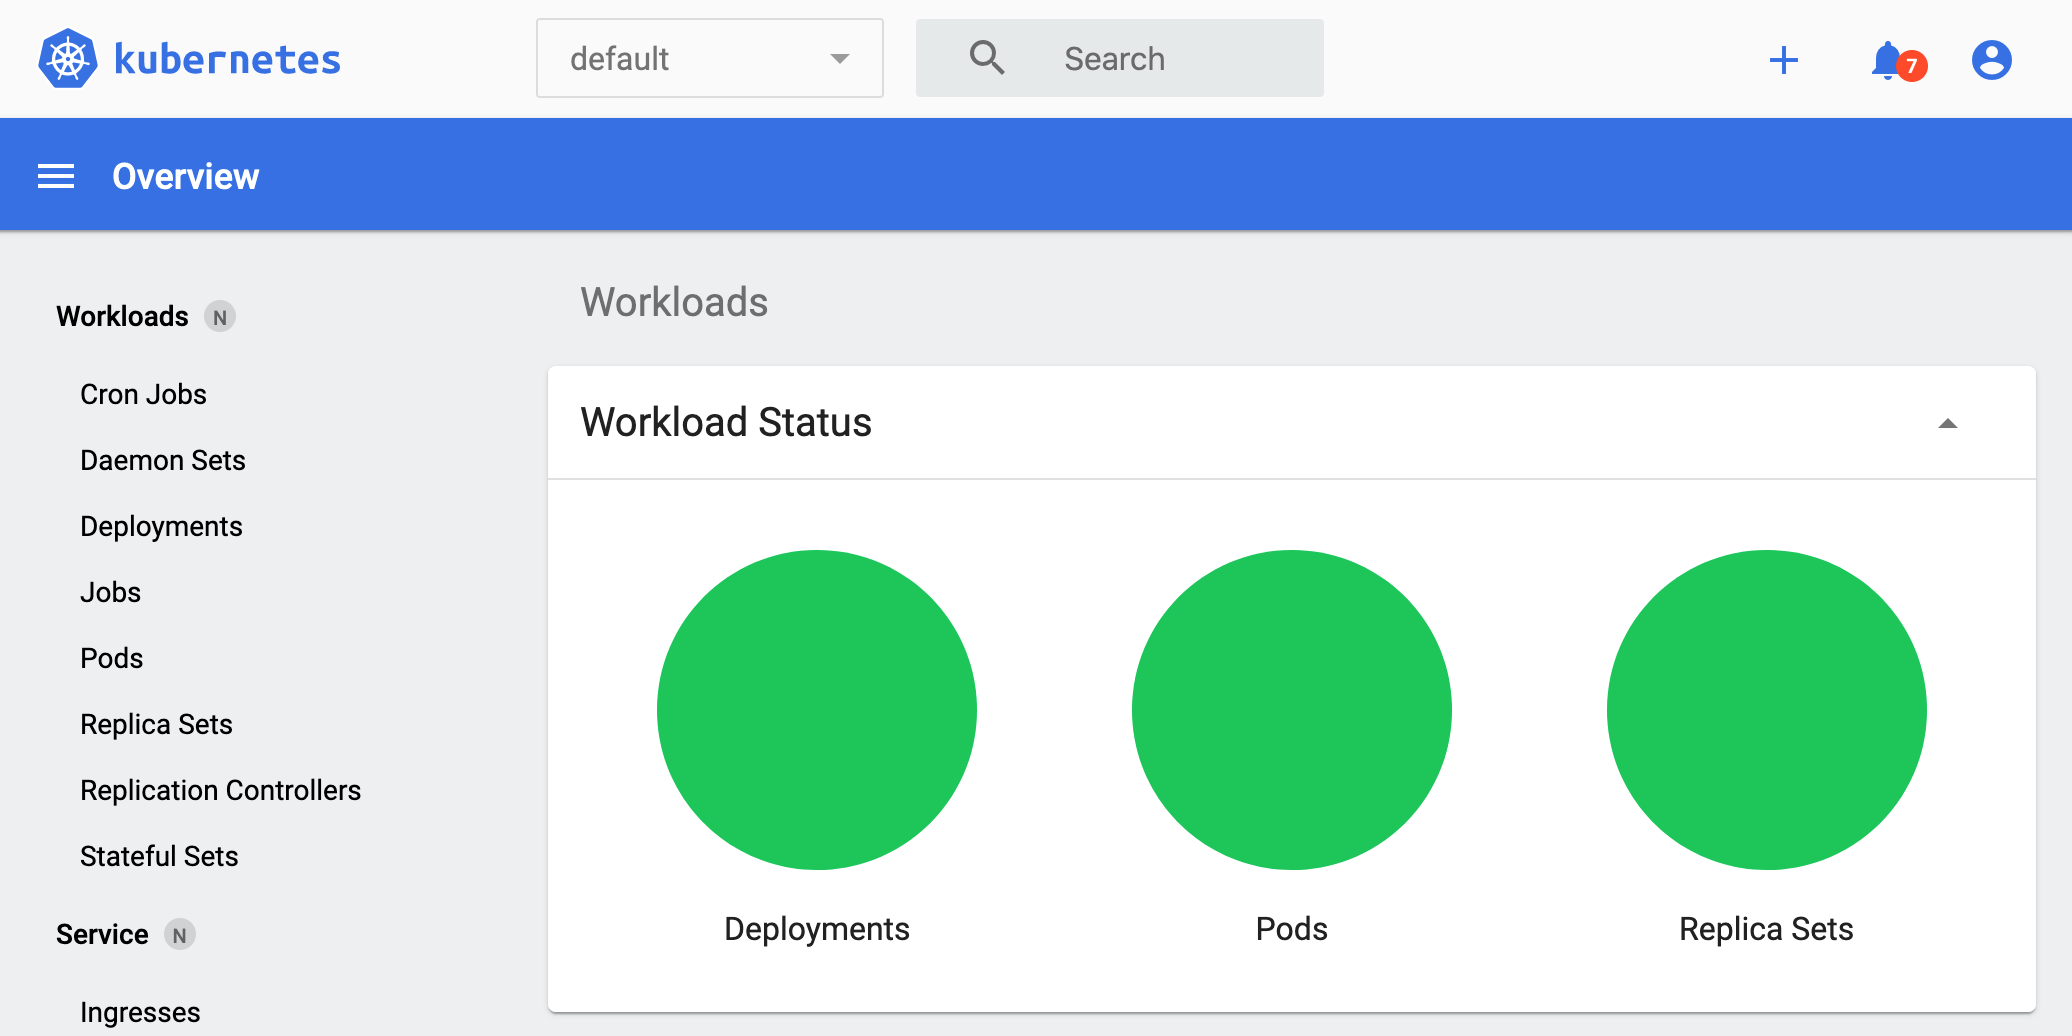Go to Deployments in sidebar

(161, 526)
